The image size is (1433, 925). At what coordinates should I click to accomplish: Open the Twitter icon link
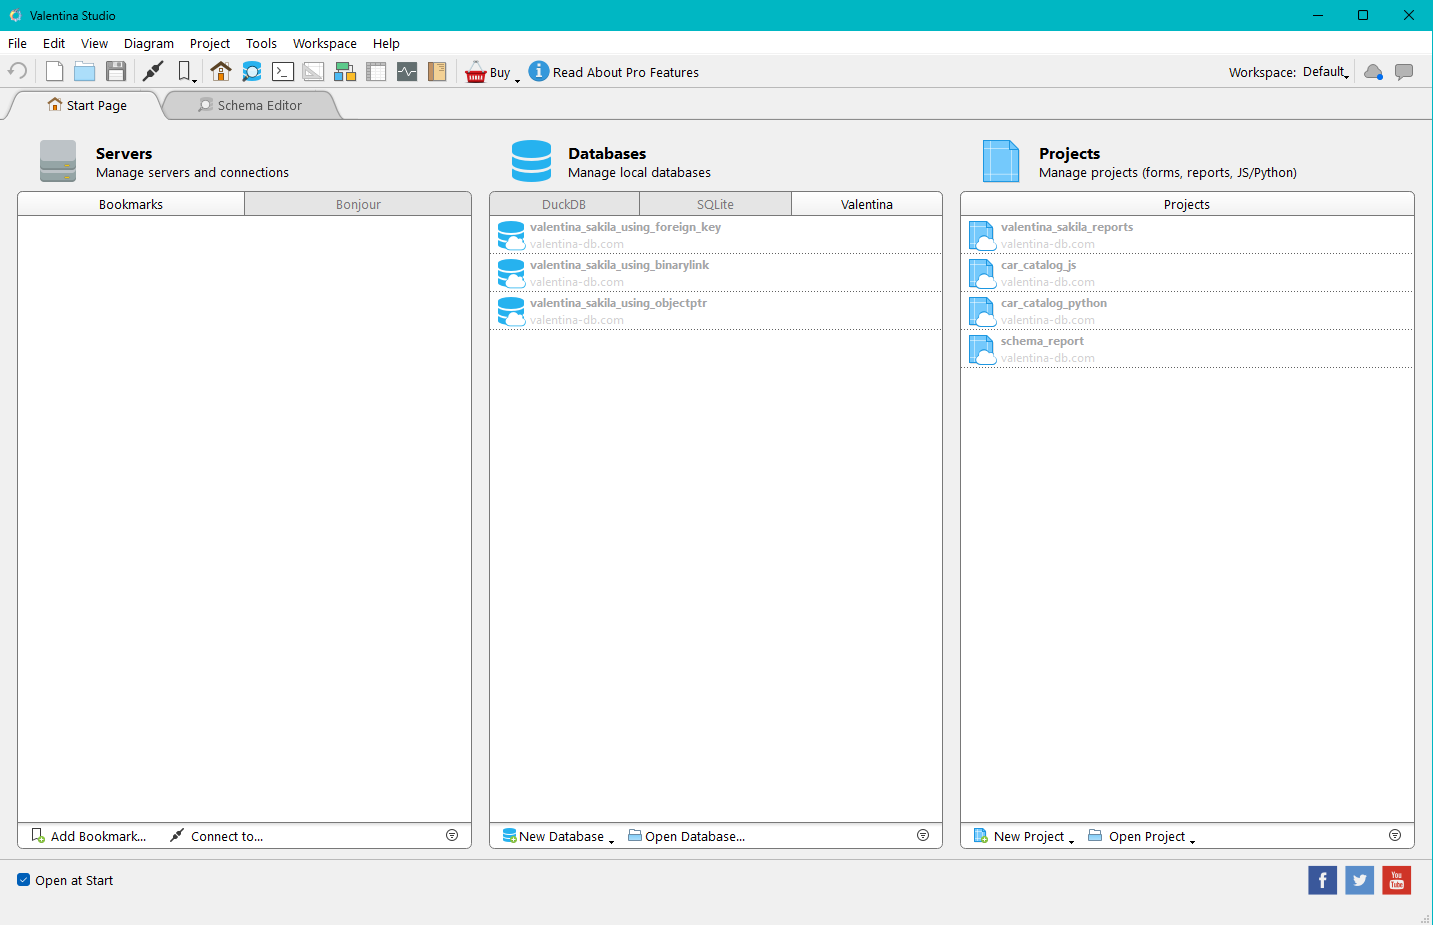pos(1359,880)
